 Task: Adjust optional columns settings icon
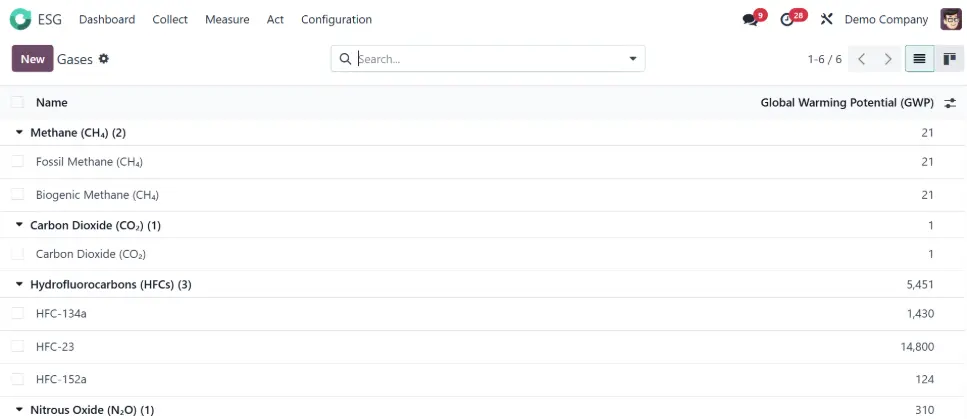(x=950, y=102)
